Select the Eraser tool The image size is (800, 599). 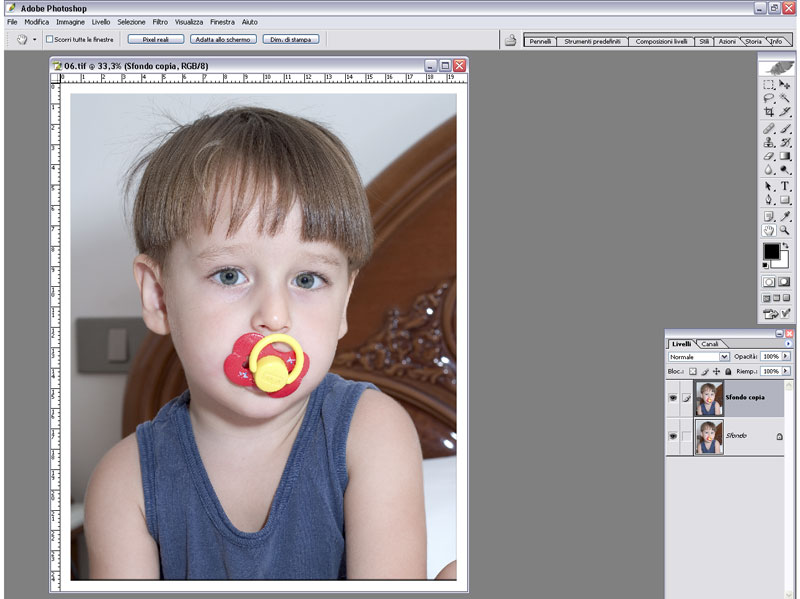[x=769, y=156]
